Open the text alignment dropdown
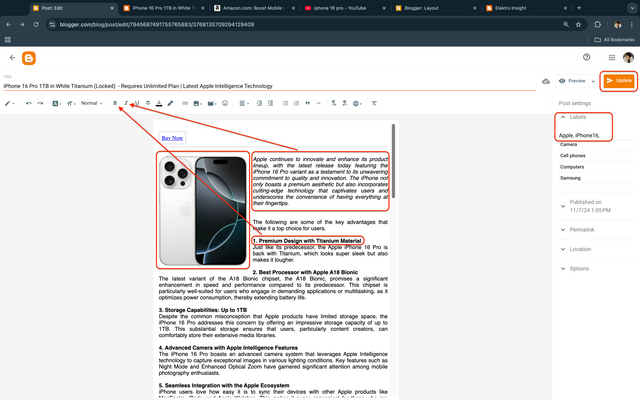 point(244,103)
